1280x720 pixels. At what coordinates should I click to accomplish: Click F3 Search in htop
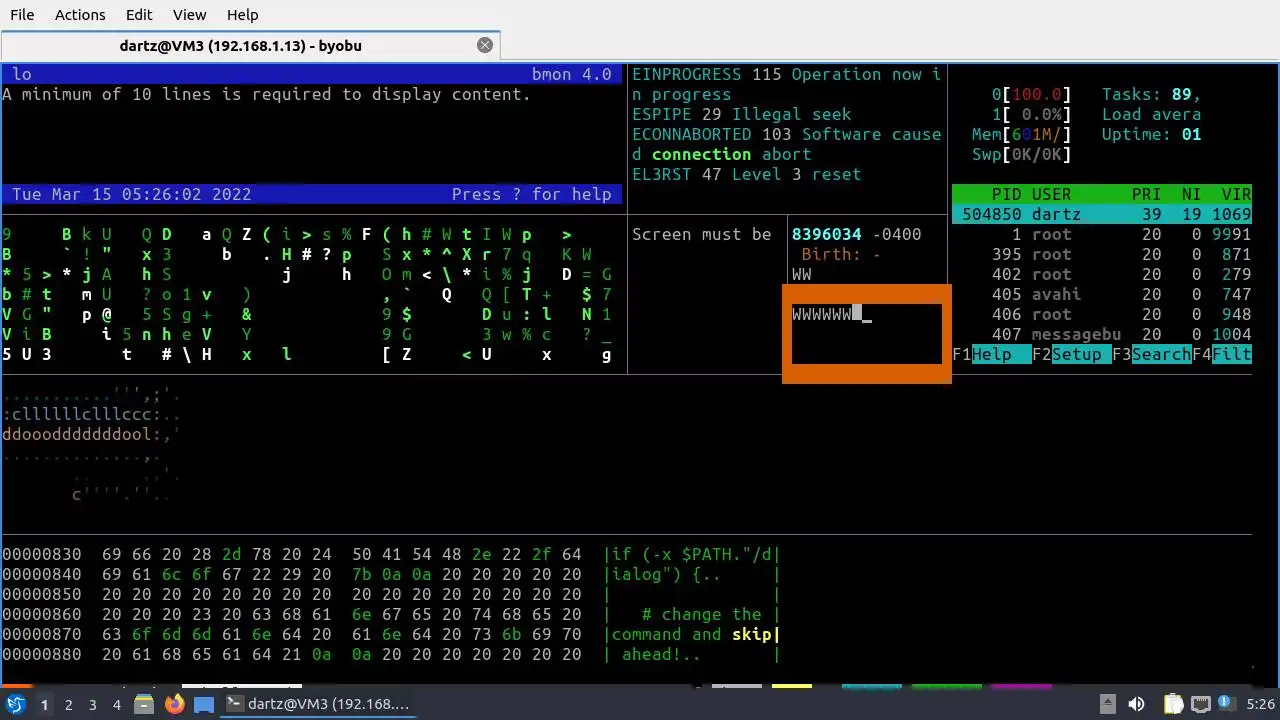pyautogui.click(x=1151, y=354)
